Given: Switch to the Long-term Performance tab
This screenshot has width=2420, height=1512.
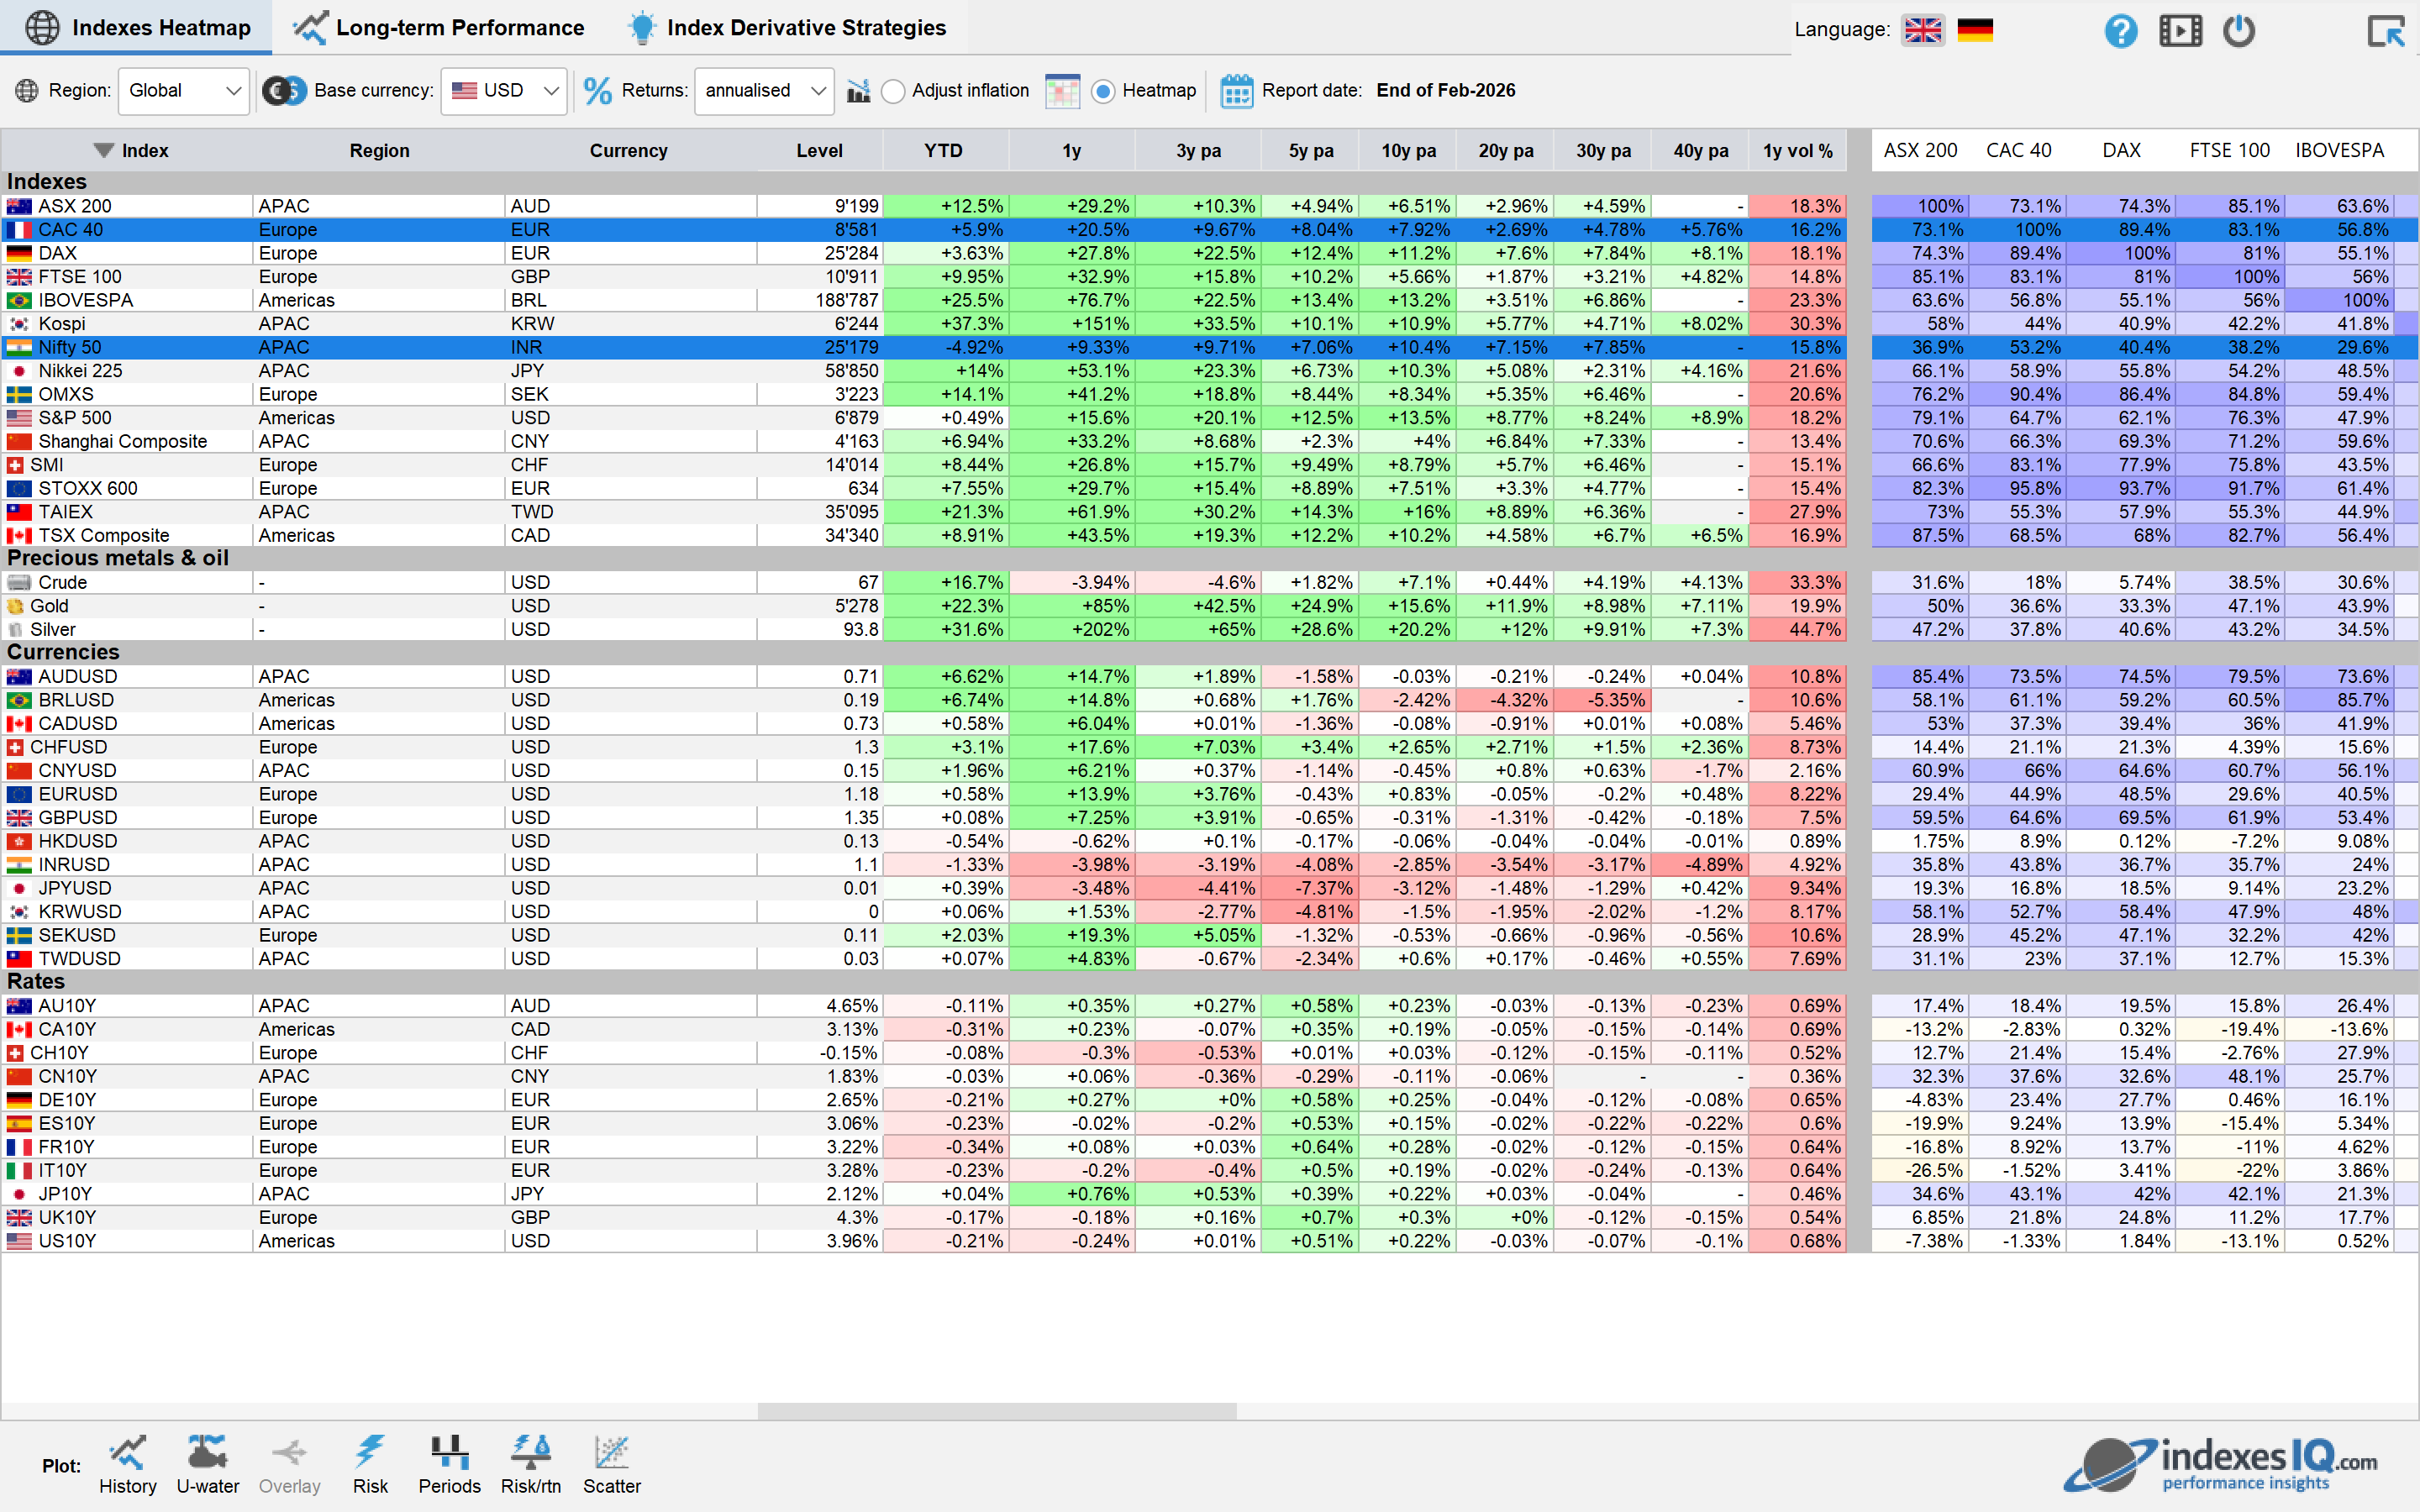Looking at the screenshot, I should point(440,28).
